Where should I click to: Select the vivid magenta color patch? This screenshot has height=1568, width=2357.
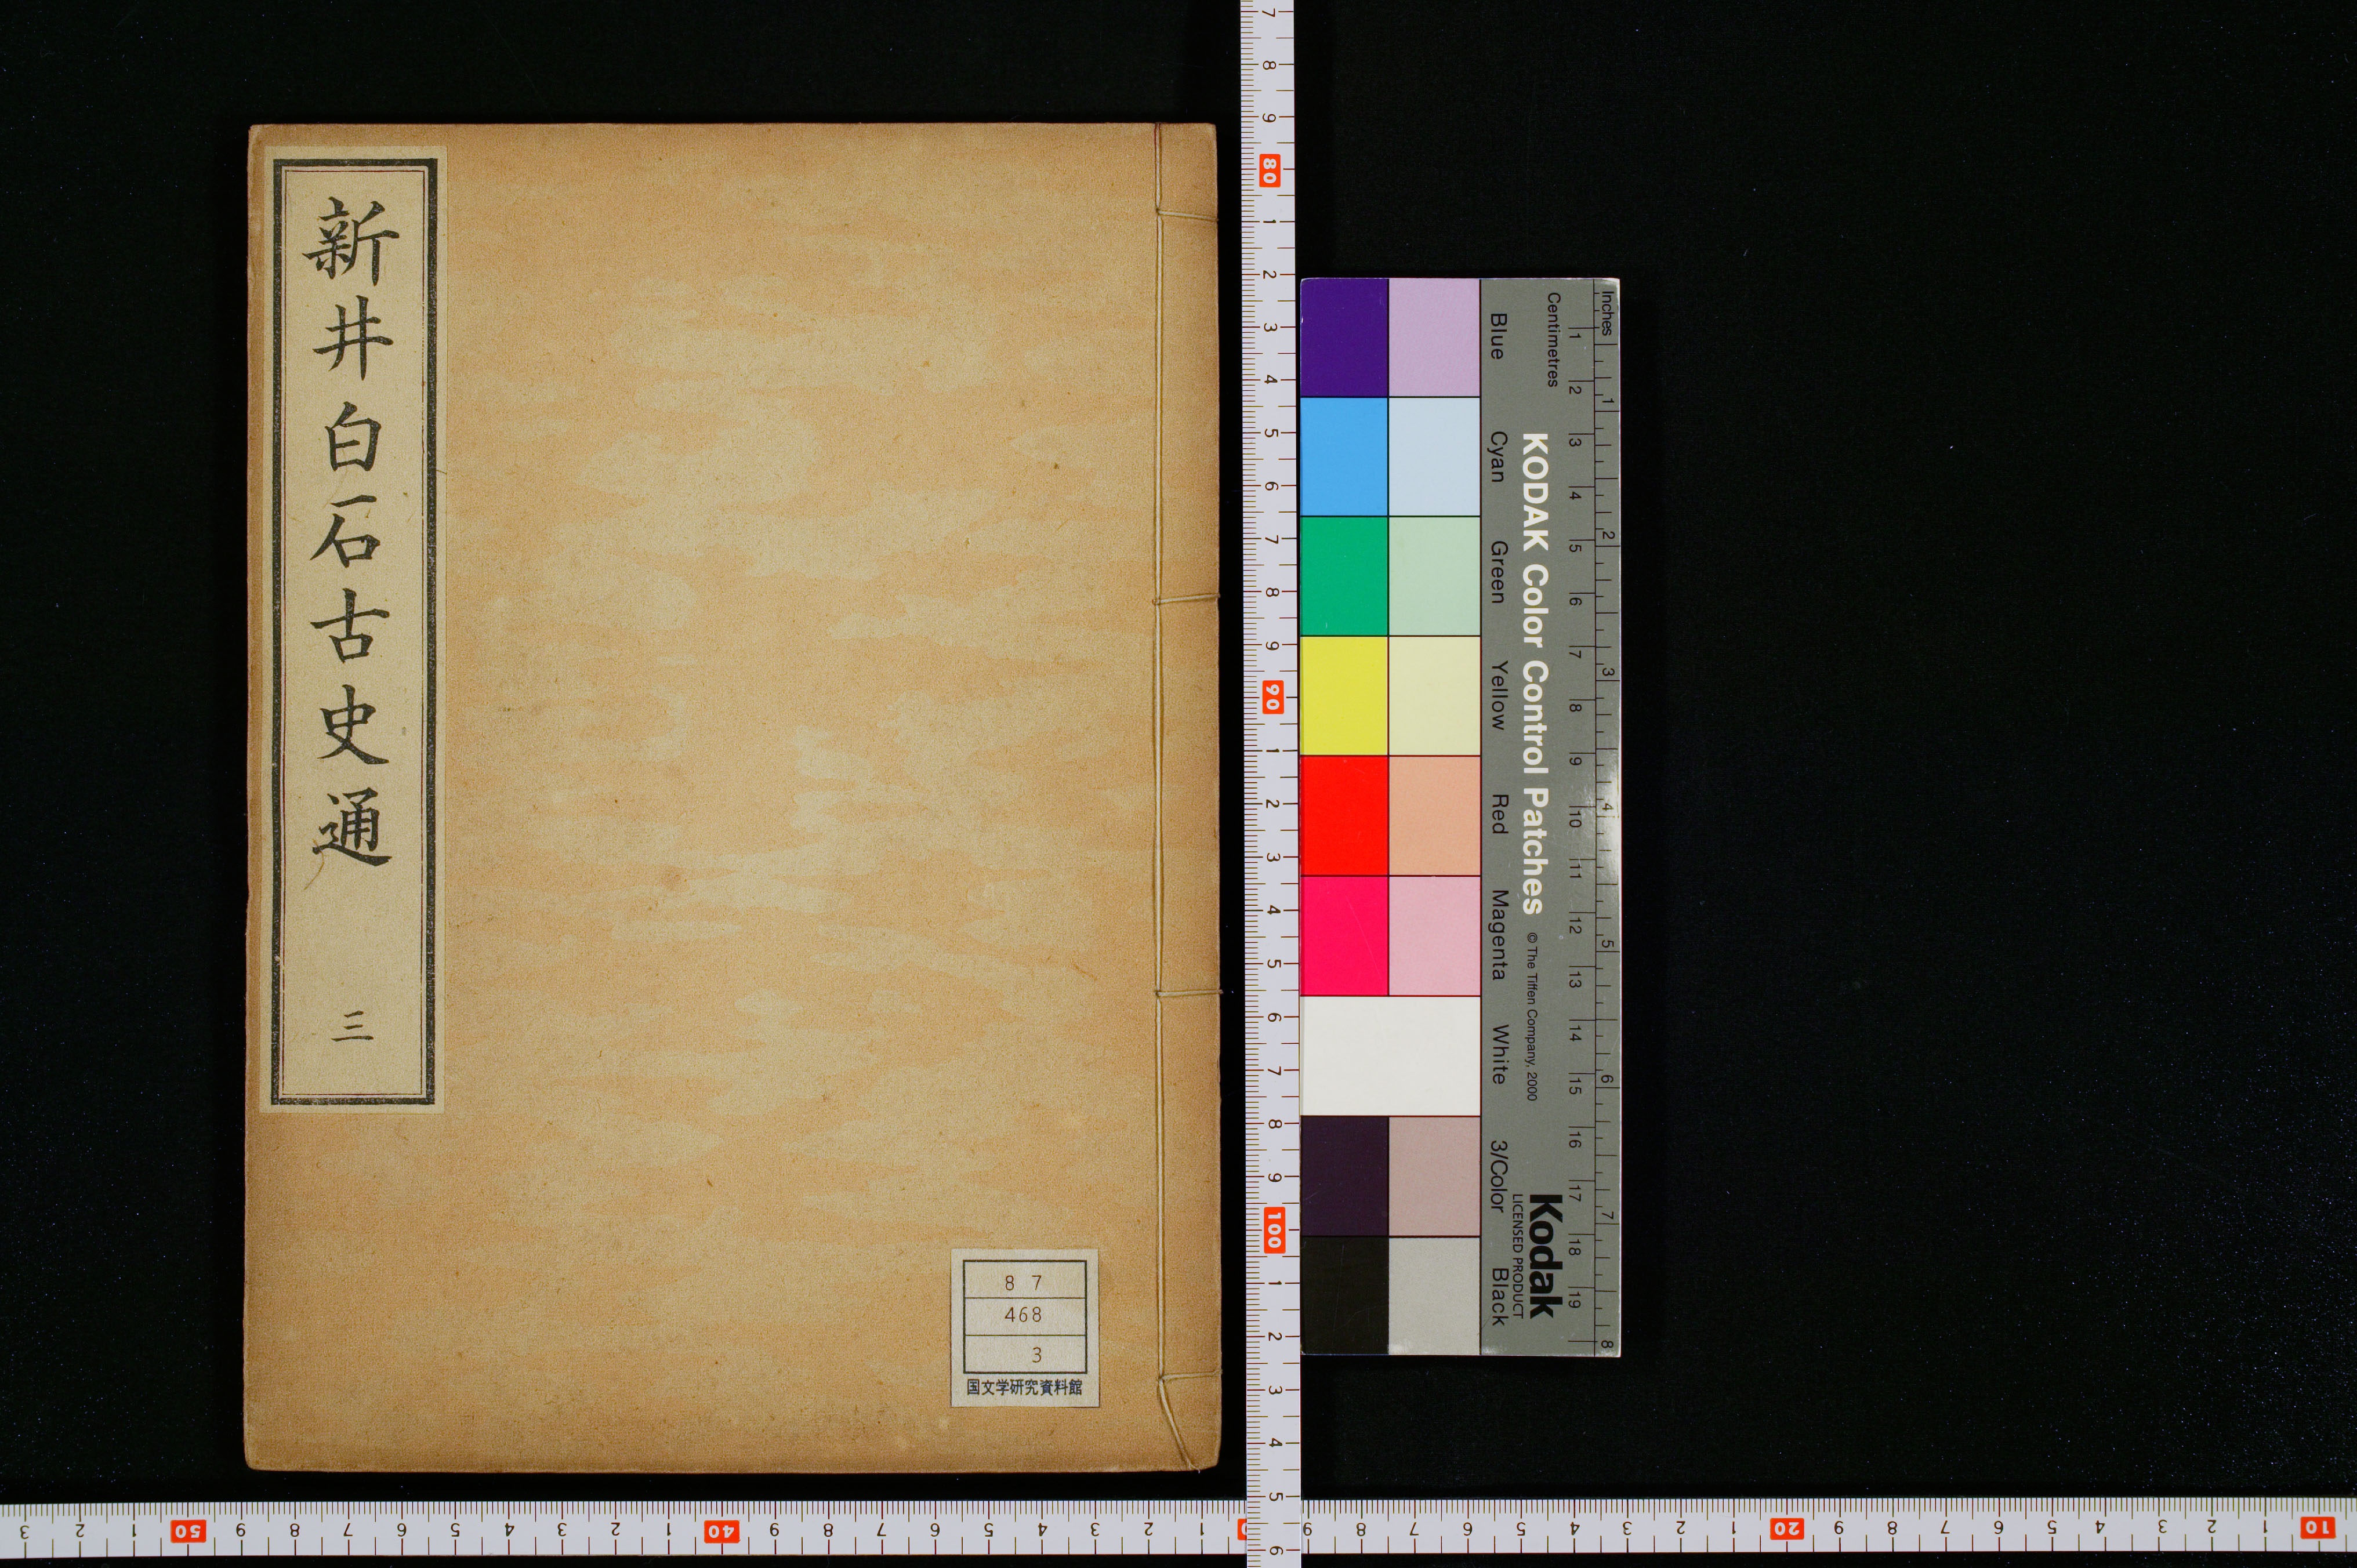coord(1343,935)
